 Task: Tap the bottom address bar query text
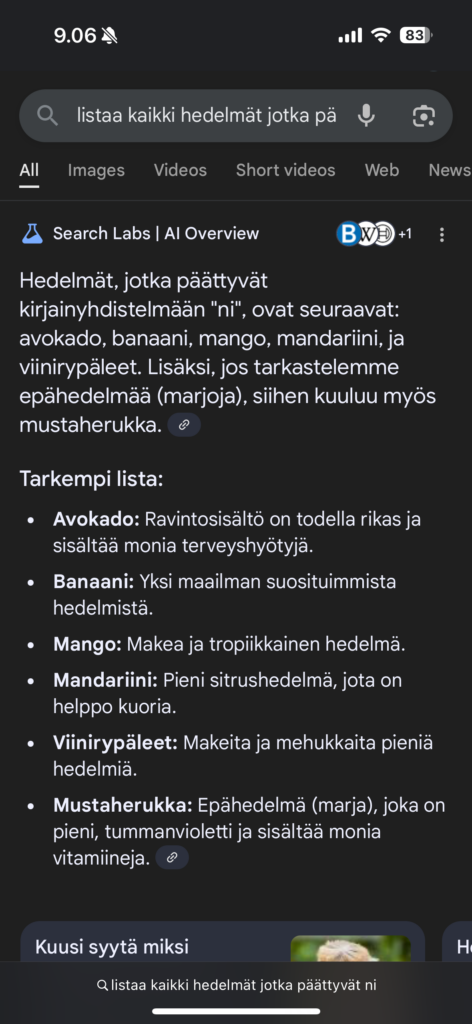coord(244,985)
